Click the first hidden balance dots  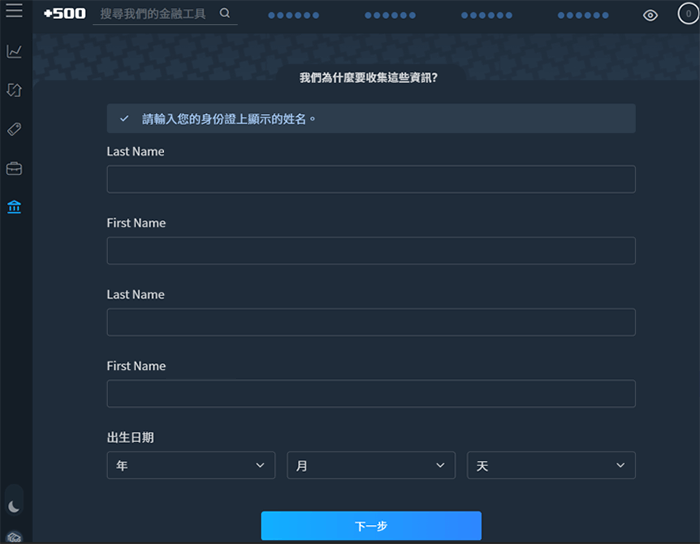293,15
